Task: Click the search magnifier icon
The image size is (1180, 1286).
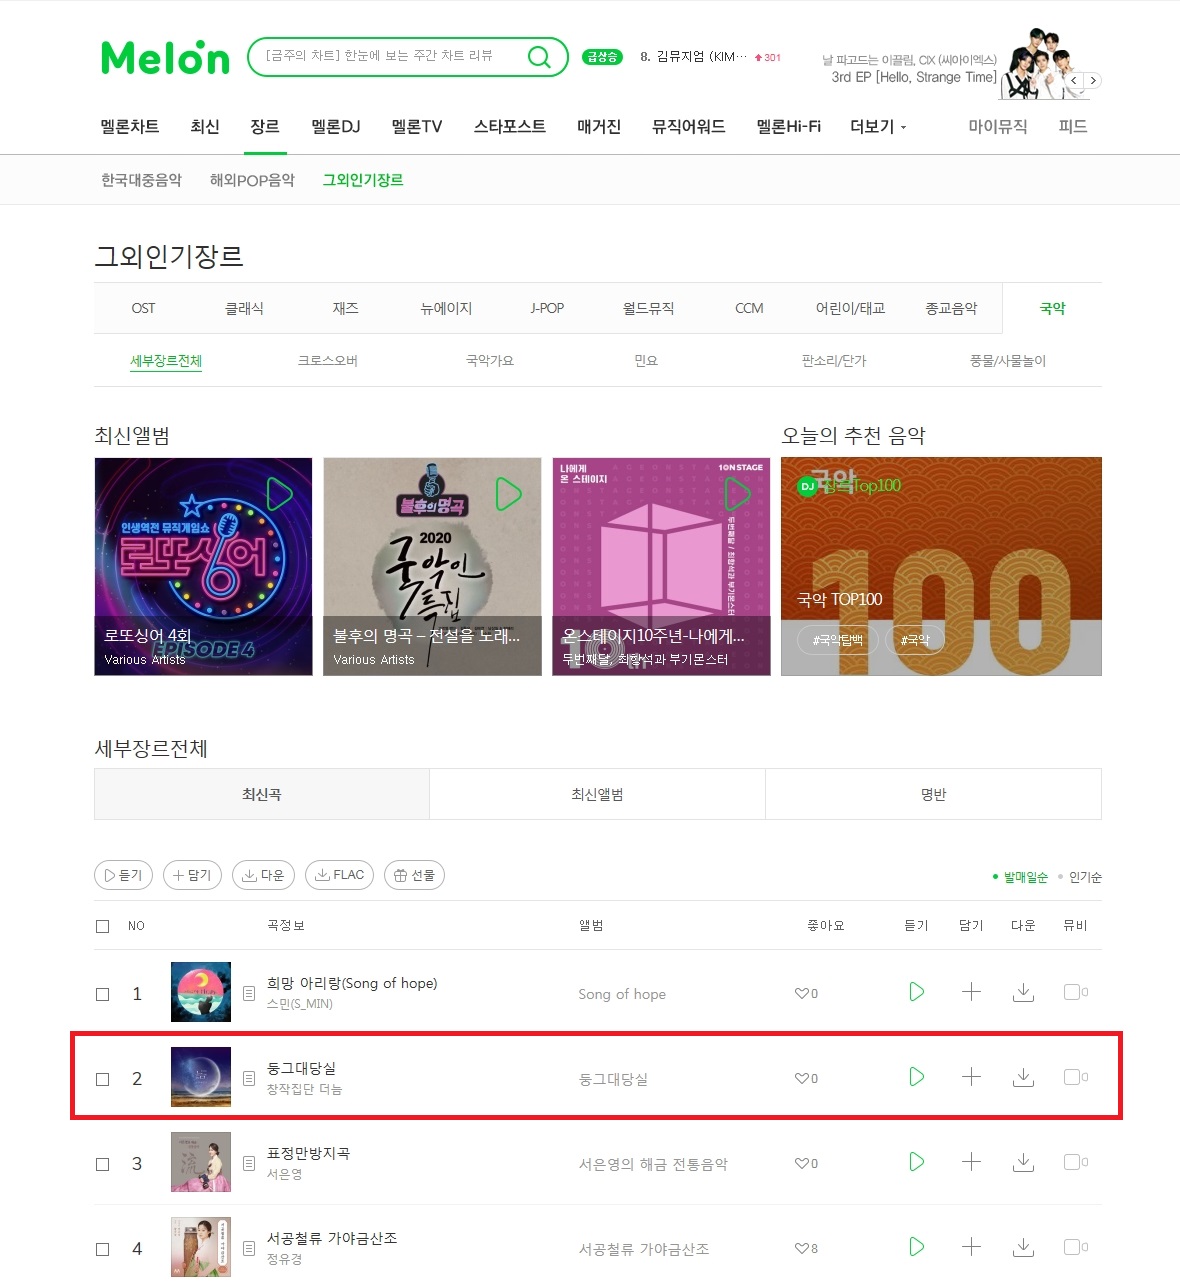Action: point(539,57)
